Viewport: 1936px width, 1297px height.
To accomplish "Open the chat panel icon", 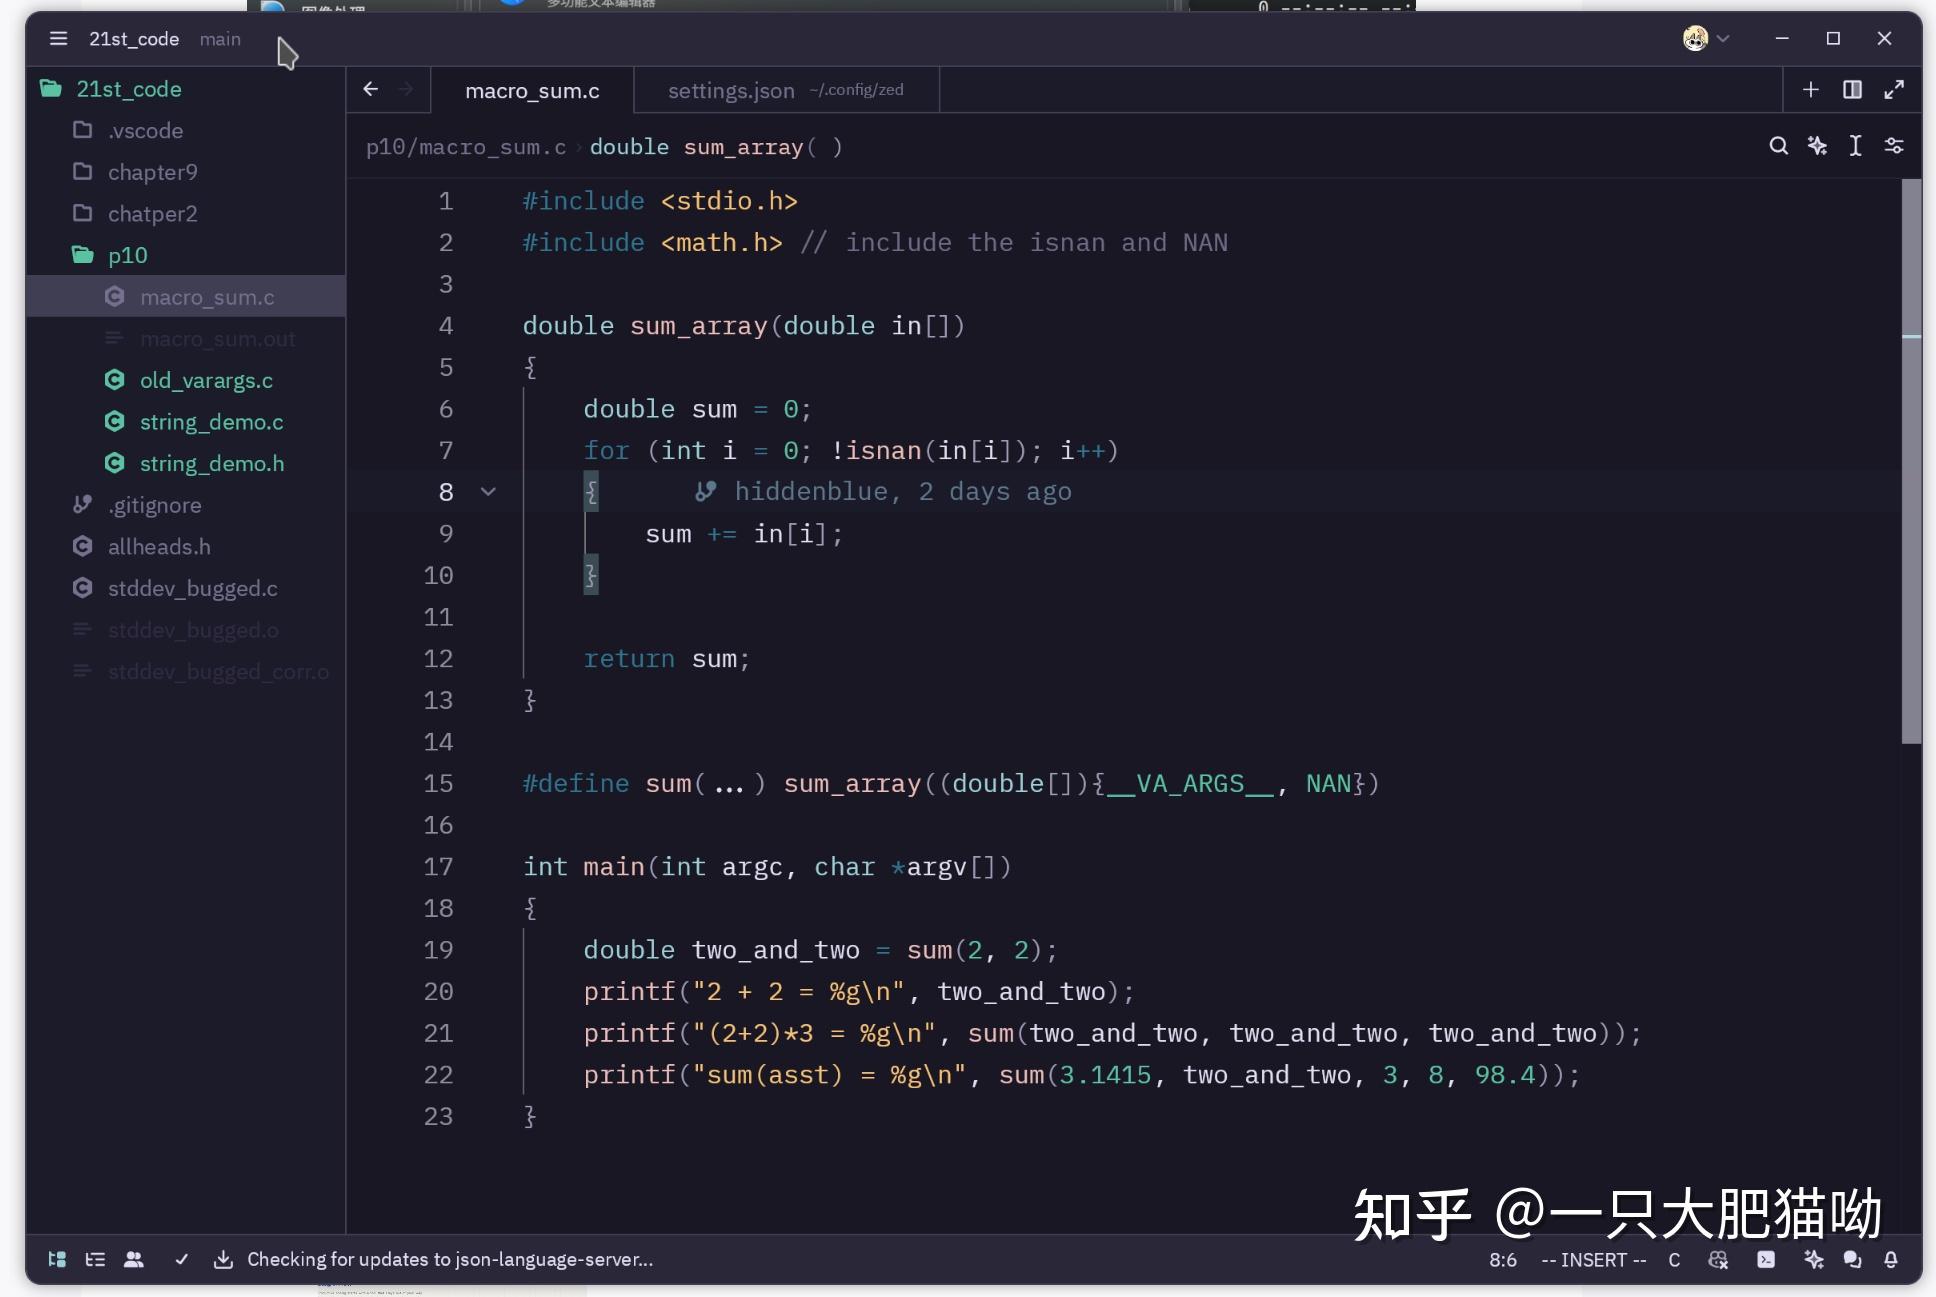I will point(1853,1260).
